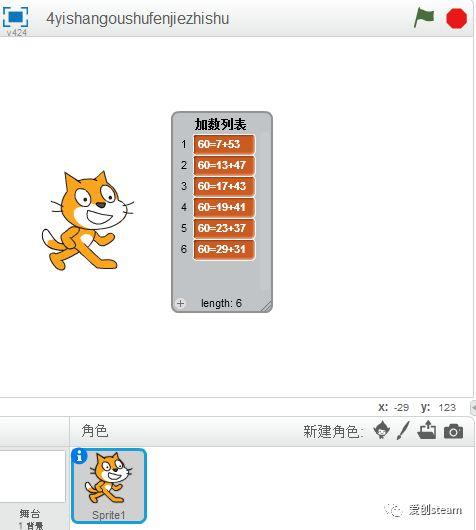
Task: Click the list resize handle corner
Action: tap(267, 306)
